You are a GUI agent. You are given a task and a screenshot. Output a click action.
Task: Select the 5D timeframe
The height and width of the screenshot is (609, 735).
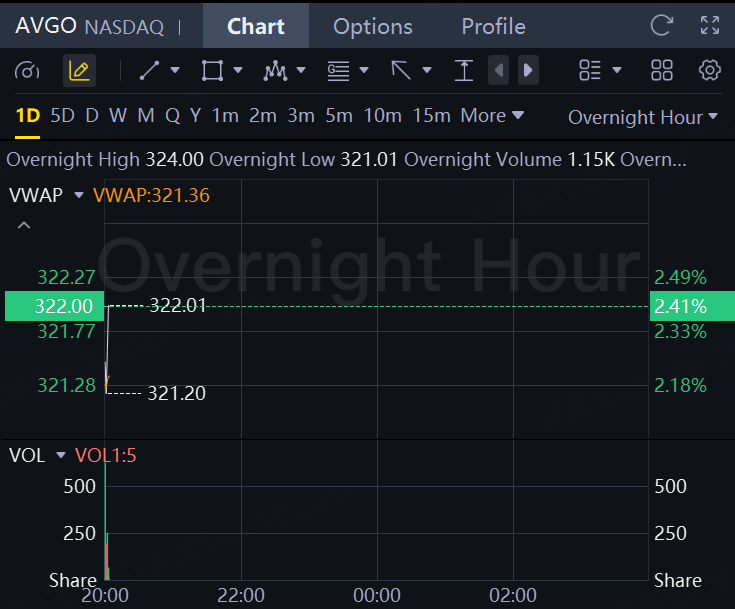coord(62,116)
